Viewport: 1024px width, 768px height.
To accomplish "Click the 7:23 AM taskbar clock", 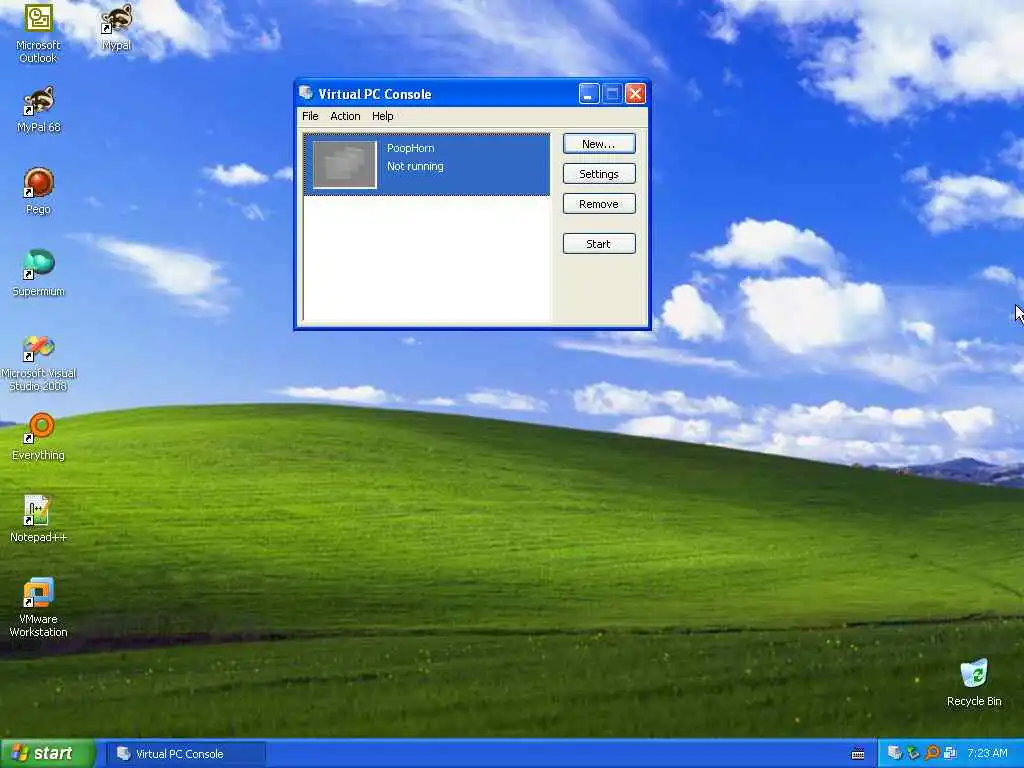I will coord(987,753).
